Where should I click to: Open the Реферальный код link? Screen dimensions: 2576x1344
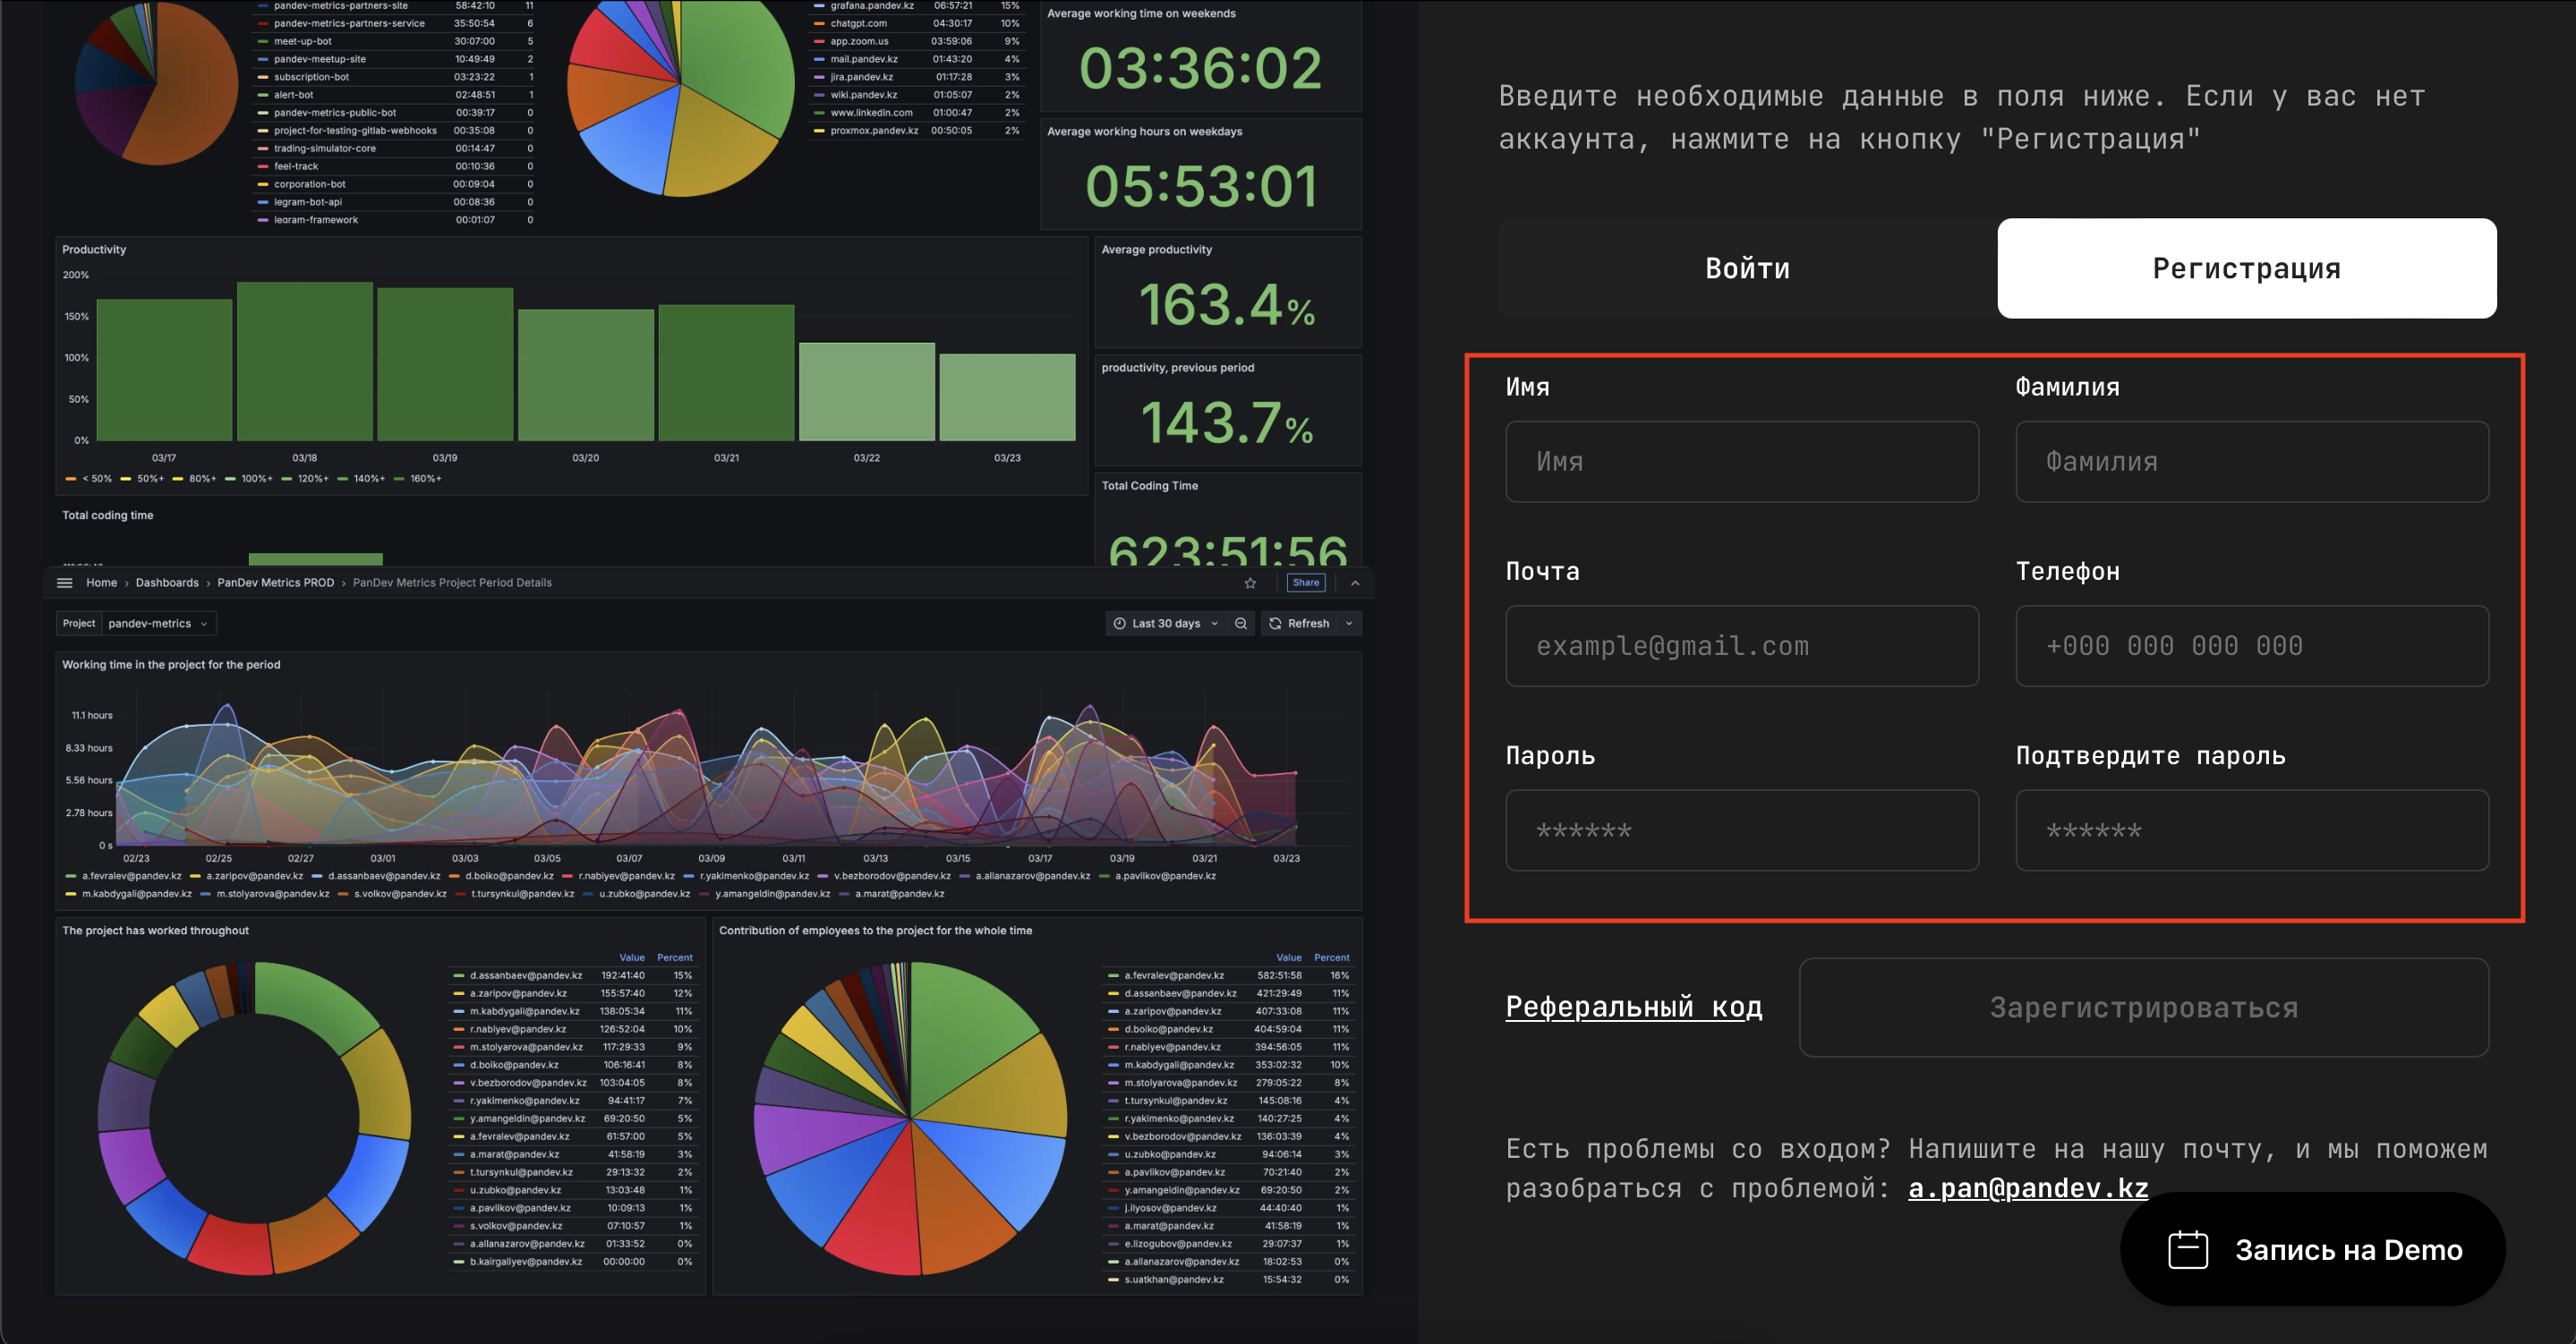pyautogui.click(x=1633, y=1006)
